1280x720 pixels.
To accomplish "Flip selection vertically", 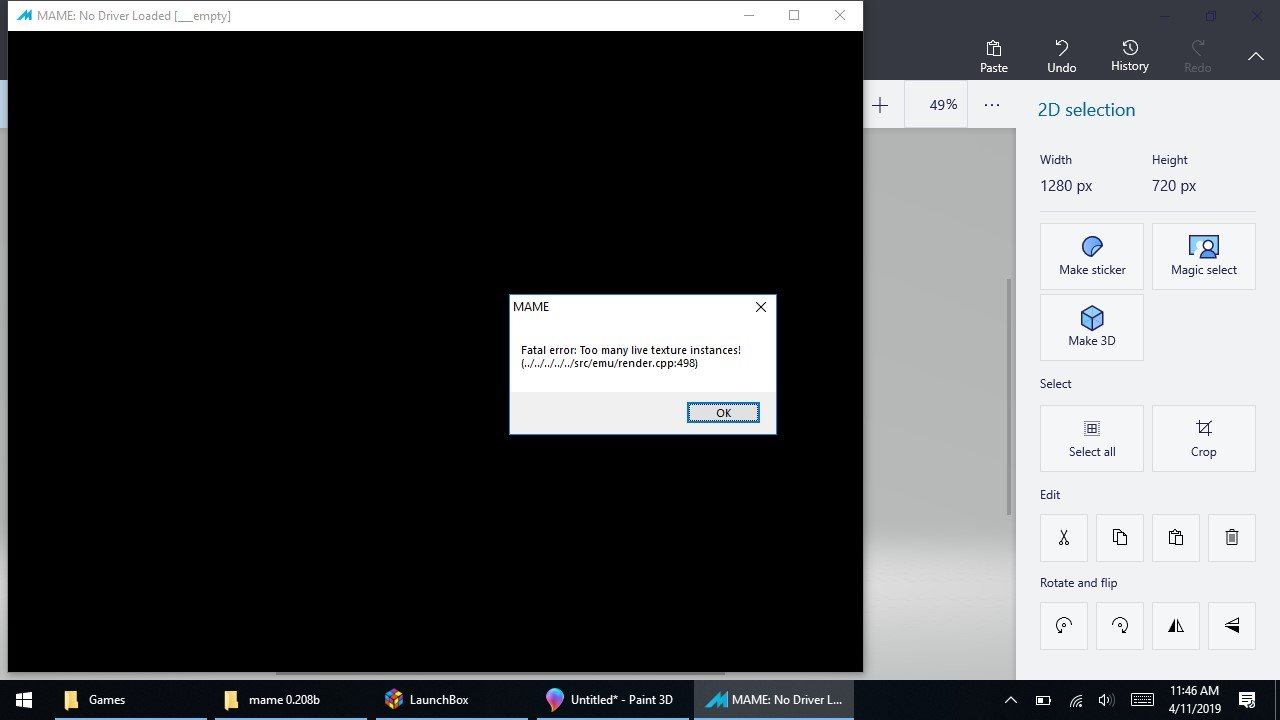I will [1232, 626].
